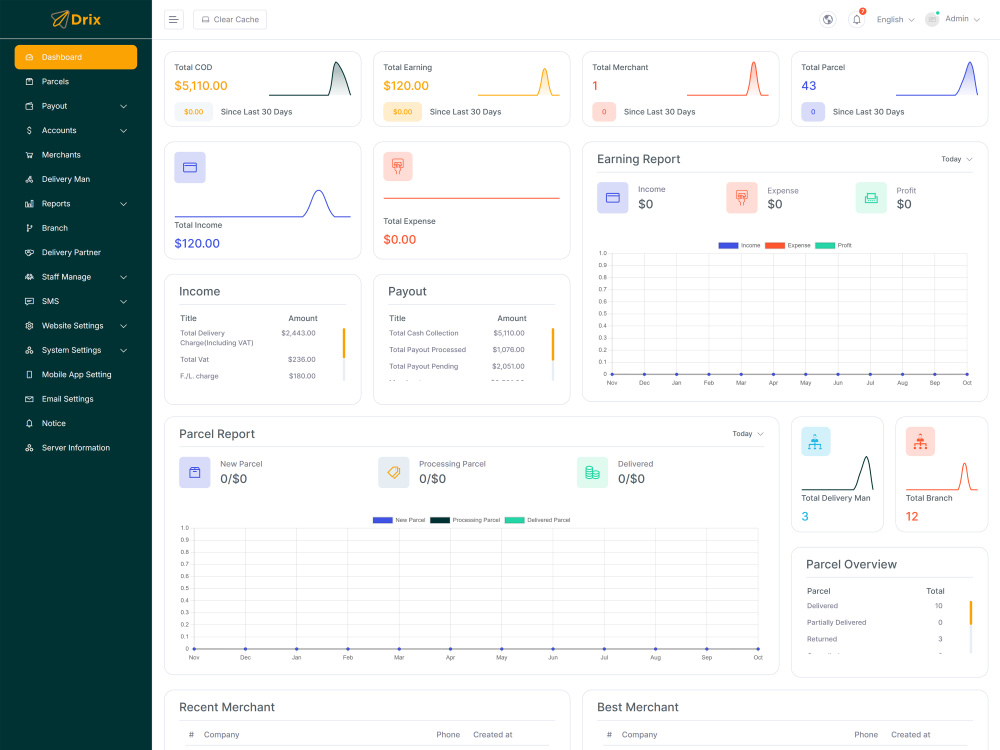Click the SMS message icon
This screenshot has height=750, width=1000.
coord(29,301)
